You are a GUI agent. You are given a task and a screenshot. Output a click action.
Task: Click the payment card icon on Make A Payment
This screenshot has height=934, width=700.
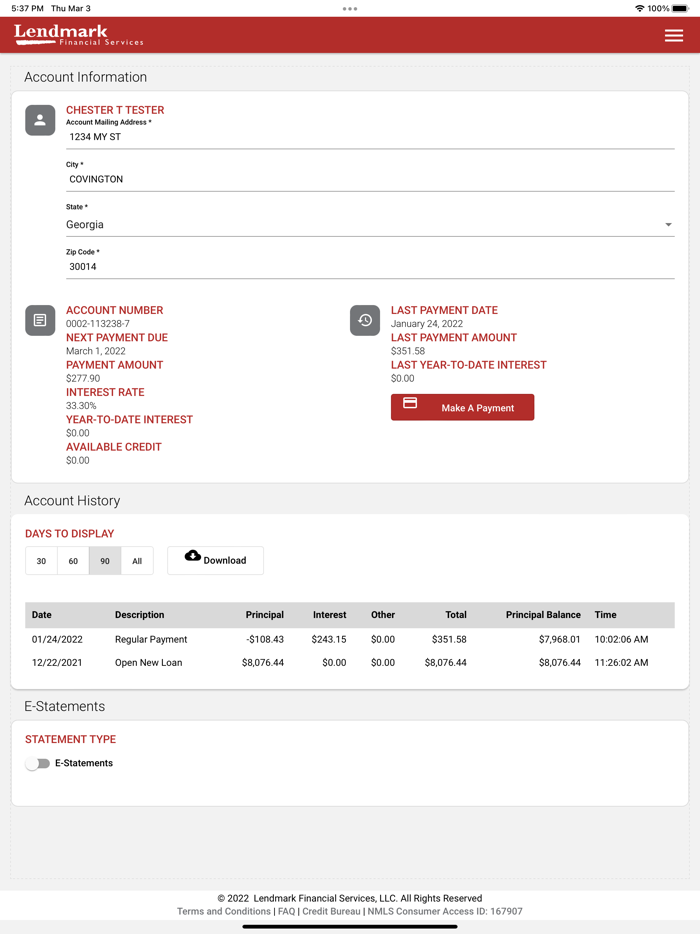click(x=412, y=407)
